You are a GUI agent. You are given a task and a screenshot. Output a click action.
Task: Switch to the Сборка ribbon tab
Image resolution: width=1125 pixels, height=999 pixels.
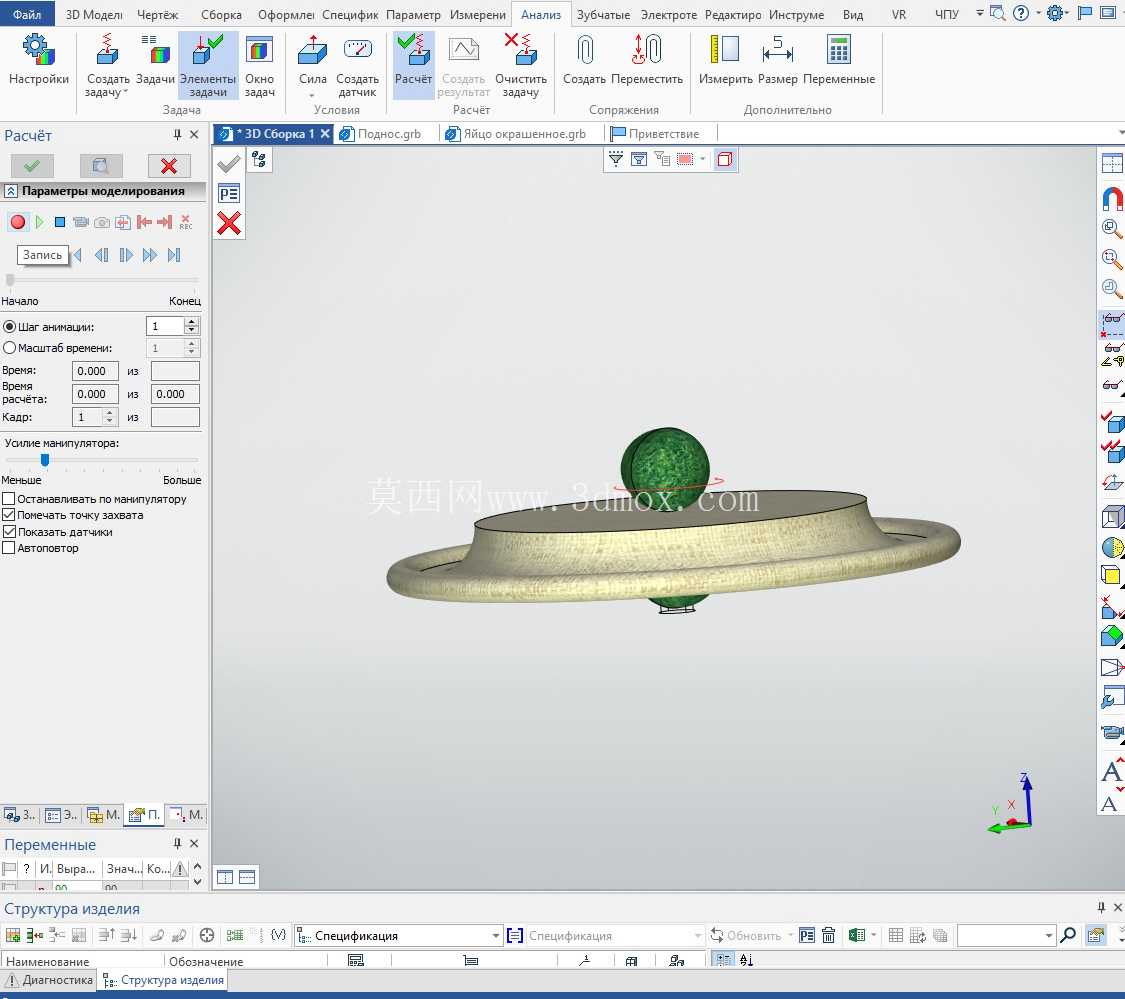pos(221,14)
